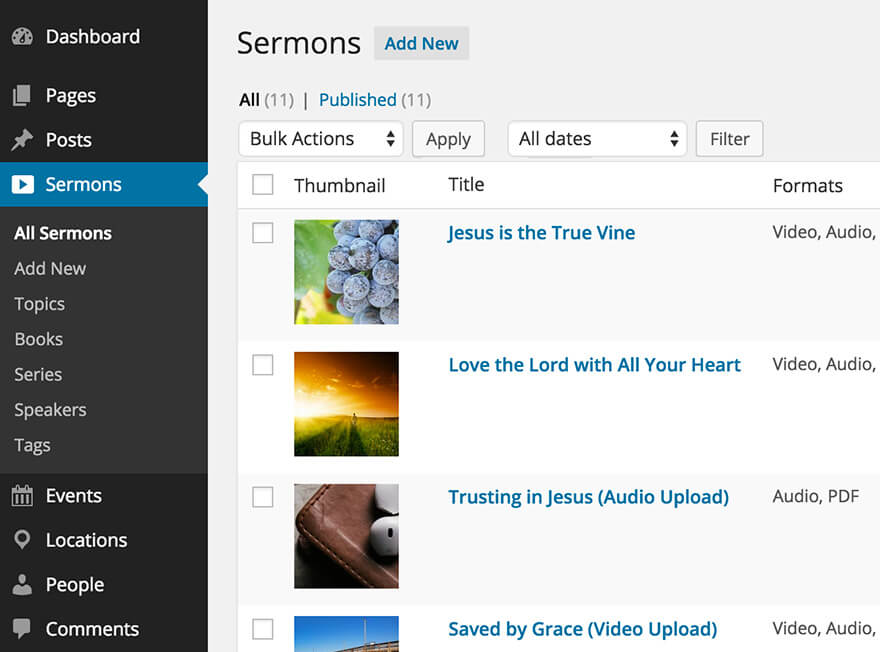The height and width of the screenshot is (652, 880).
Task: Click the Posts pushpin icon
Action: (x=22, y=140)
